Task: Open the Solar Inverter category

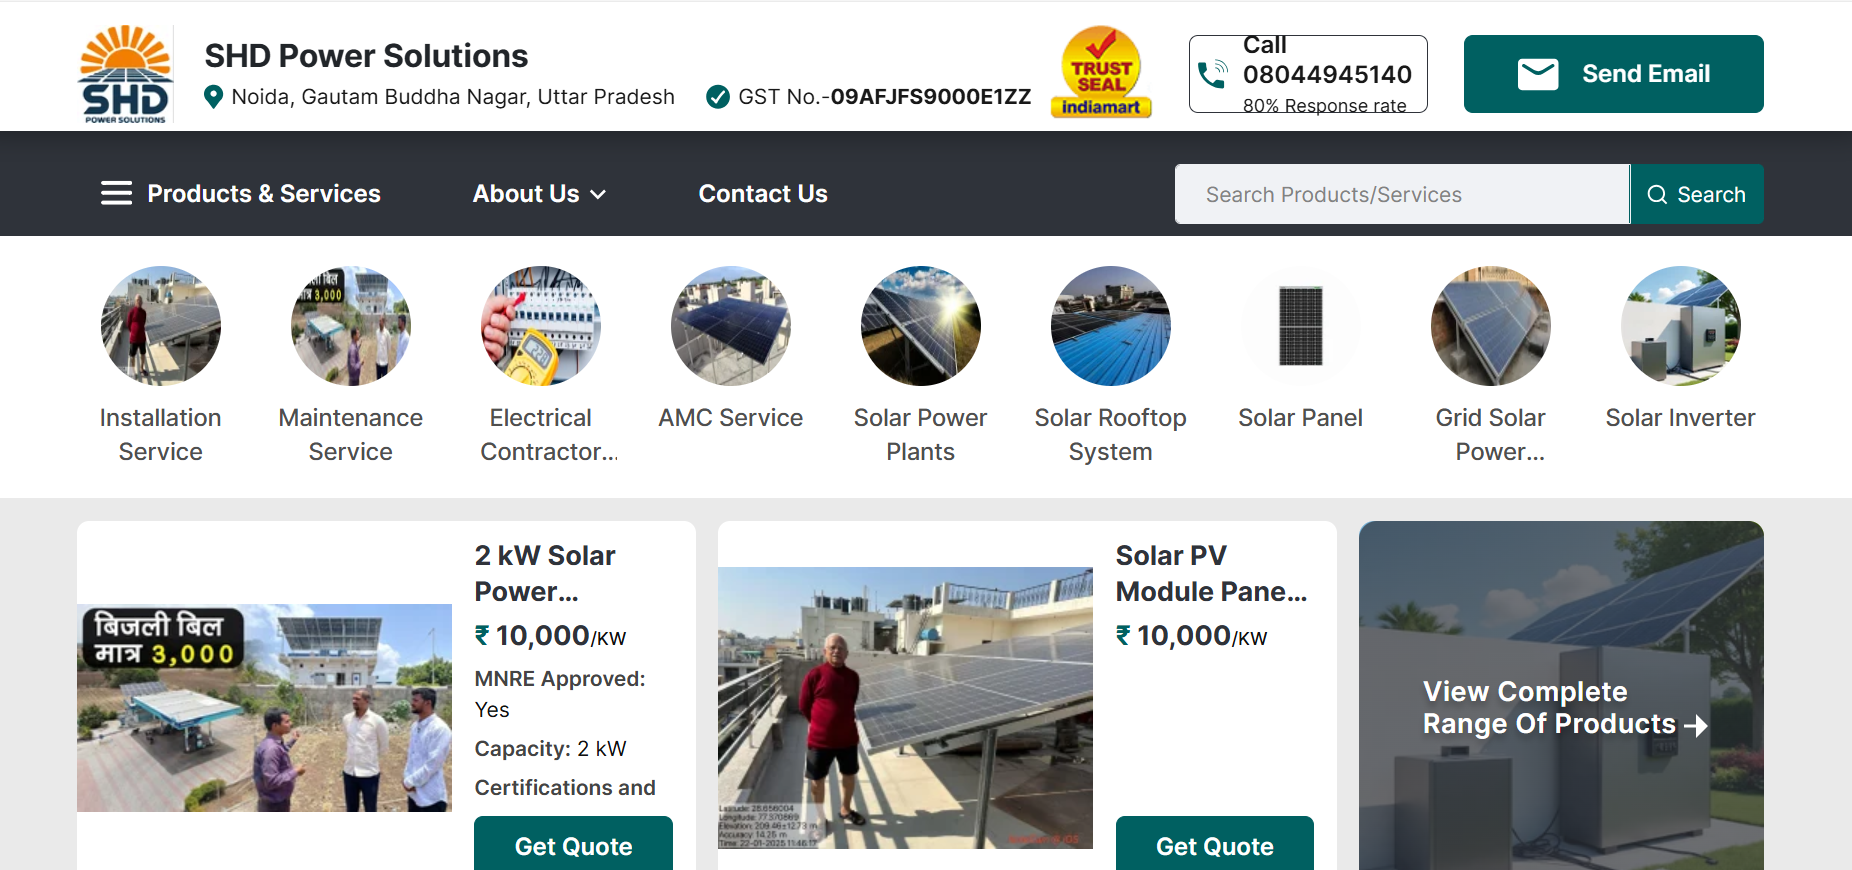Action: (1680, 326)
